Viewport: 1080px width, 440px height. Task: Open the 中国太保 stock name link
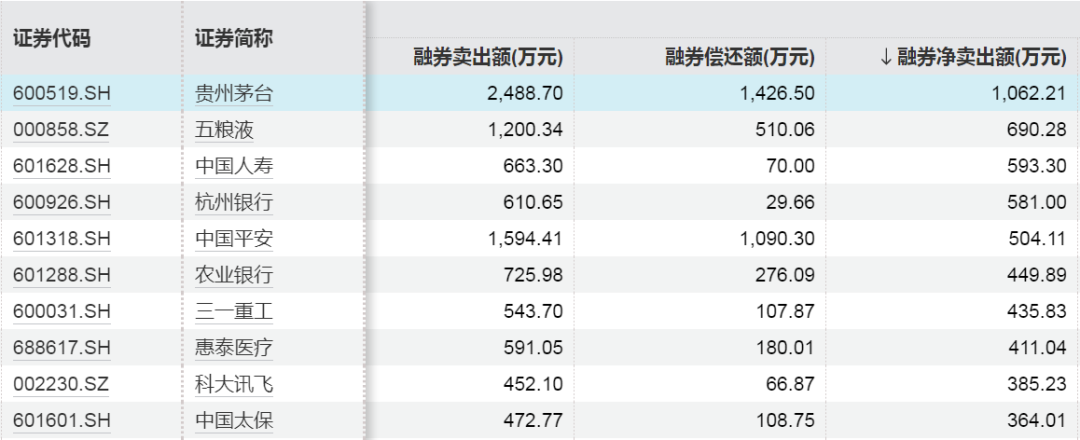(234, 419)
